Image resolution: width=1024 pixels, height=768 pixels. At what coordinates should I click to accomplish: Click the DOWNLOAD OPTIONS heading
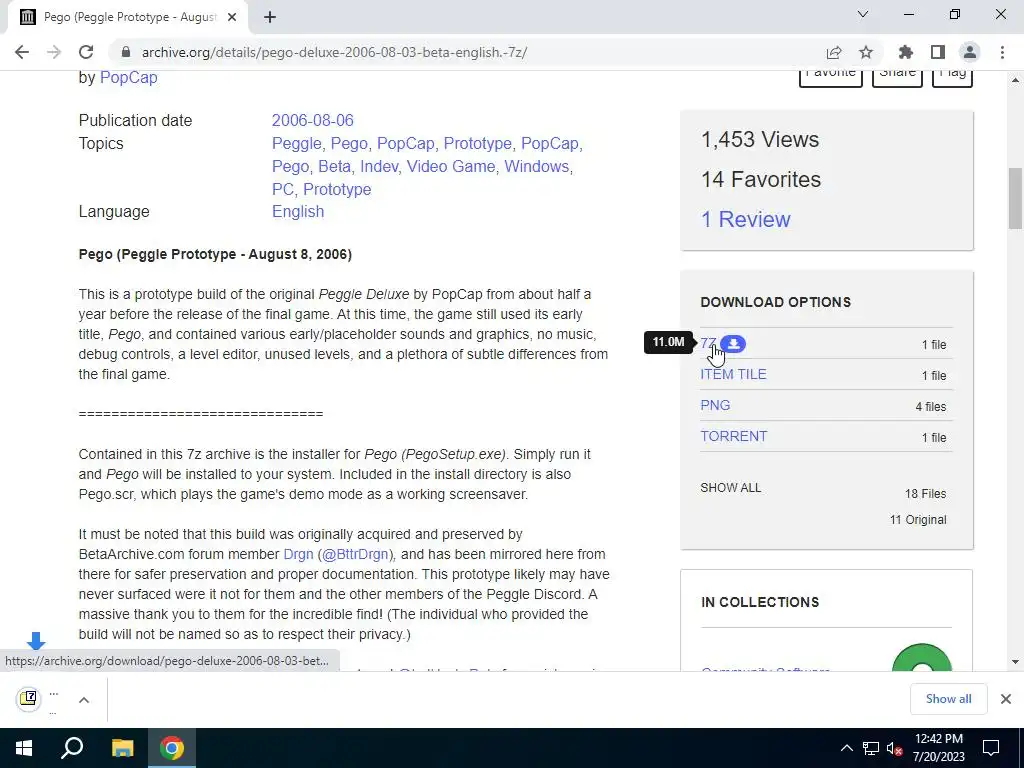point(775,302)
